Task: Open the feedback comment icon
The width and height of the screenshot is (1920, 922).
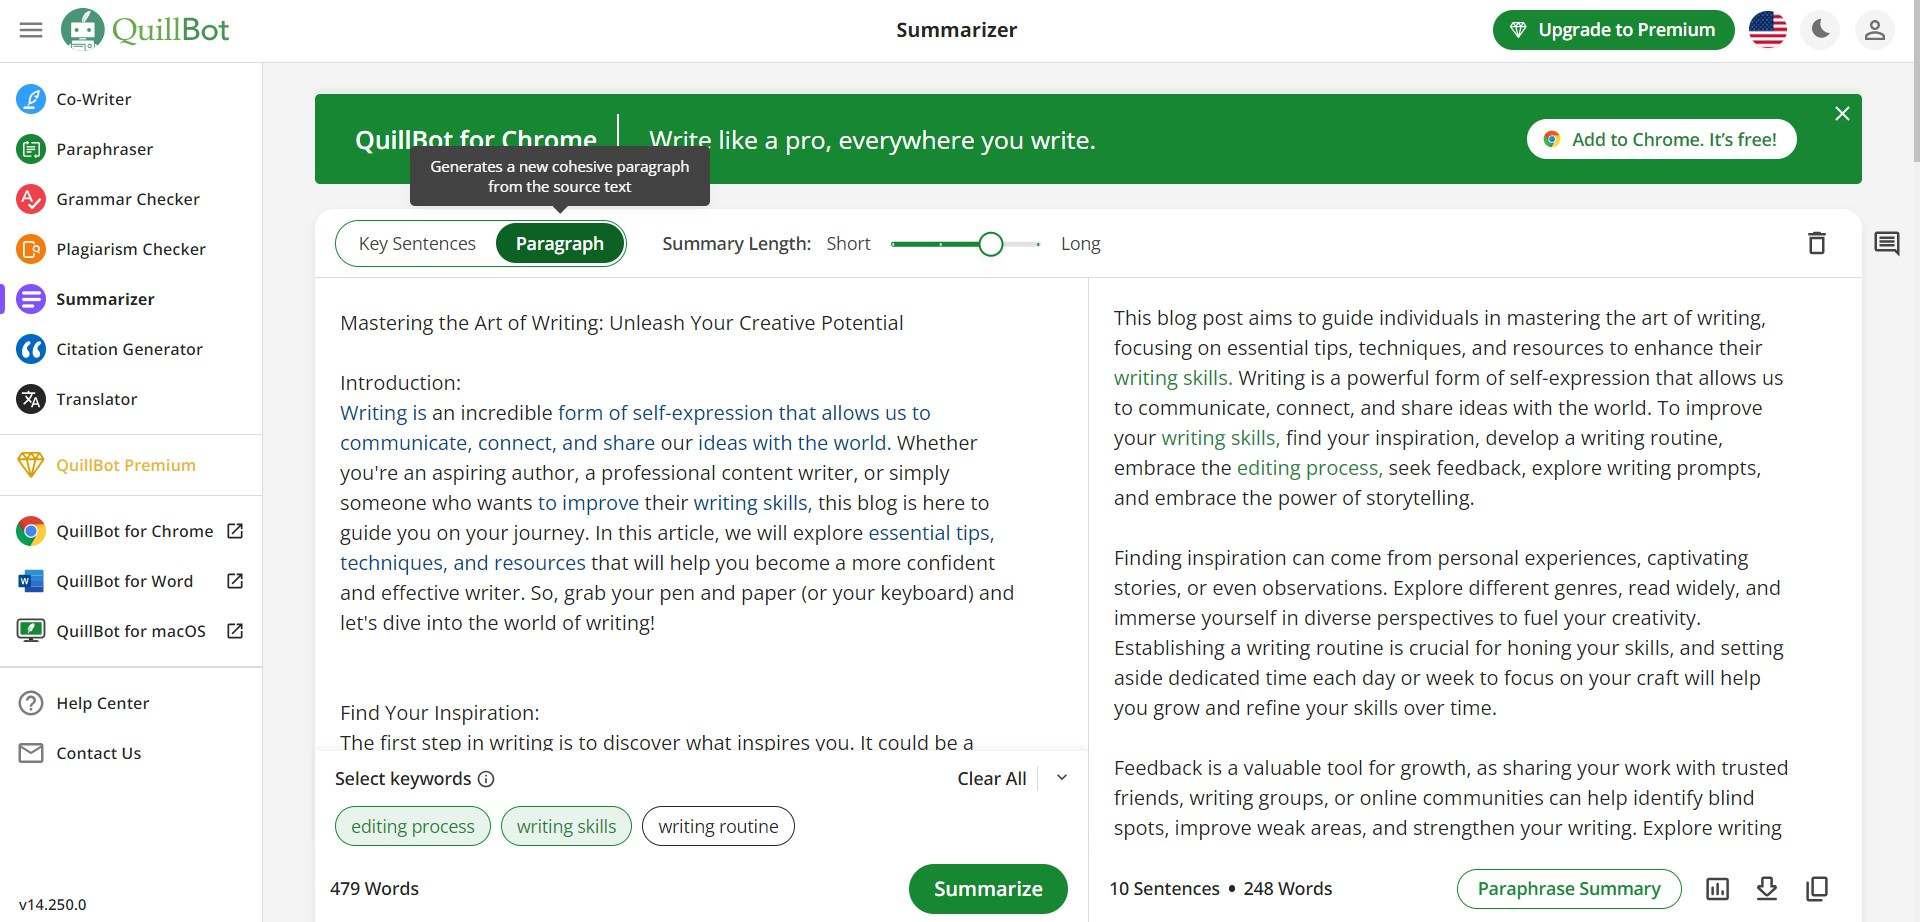Action: click(1887, 243)
